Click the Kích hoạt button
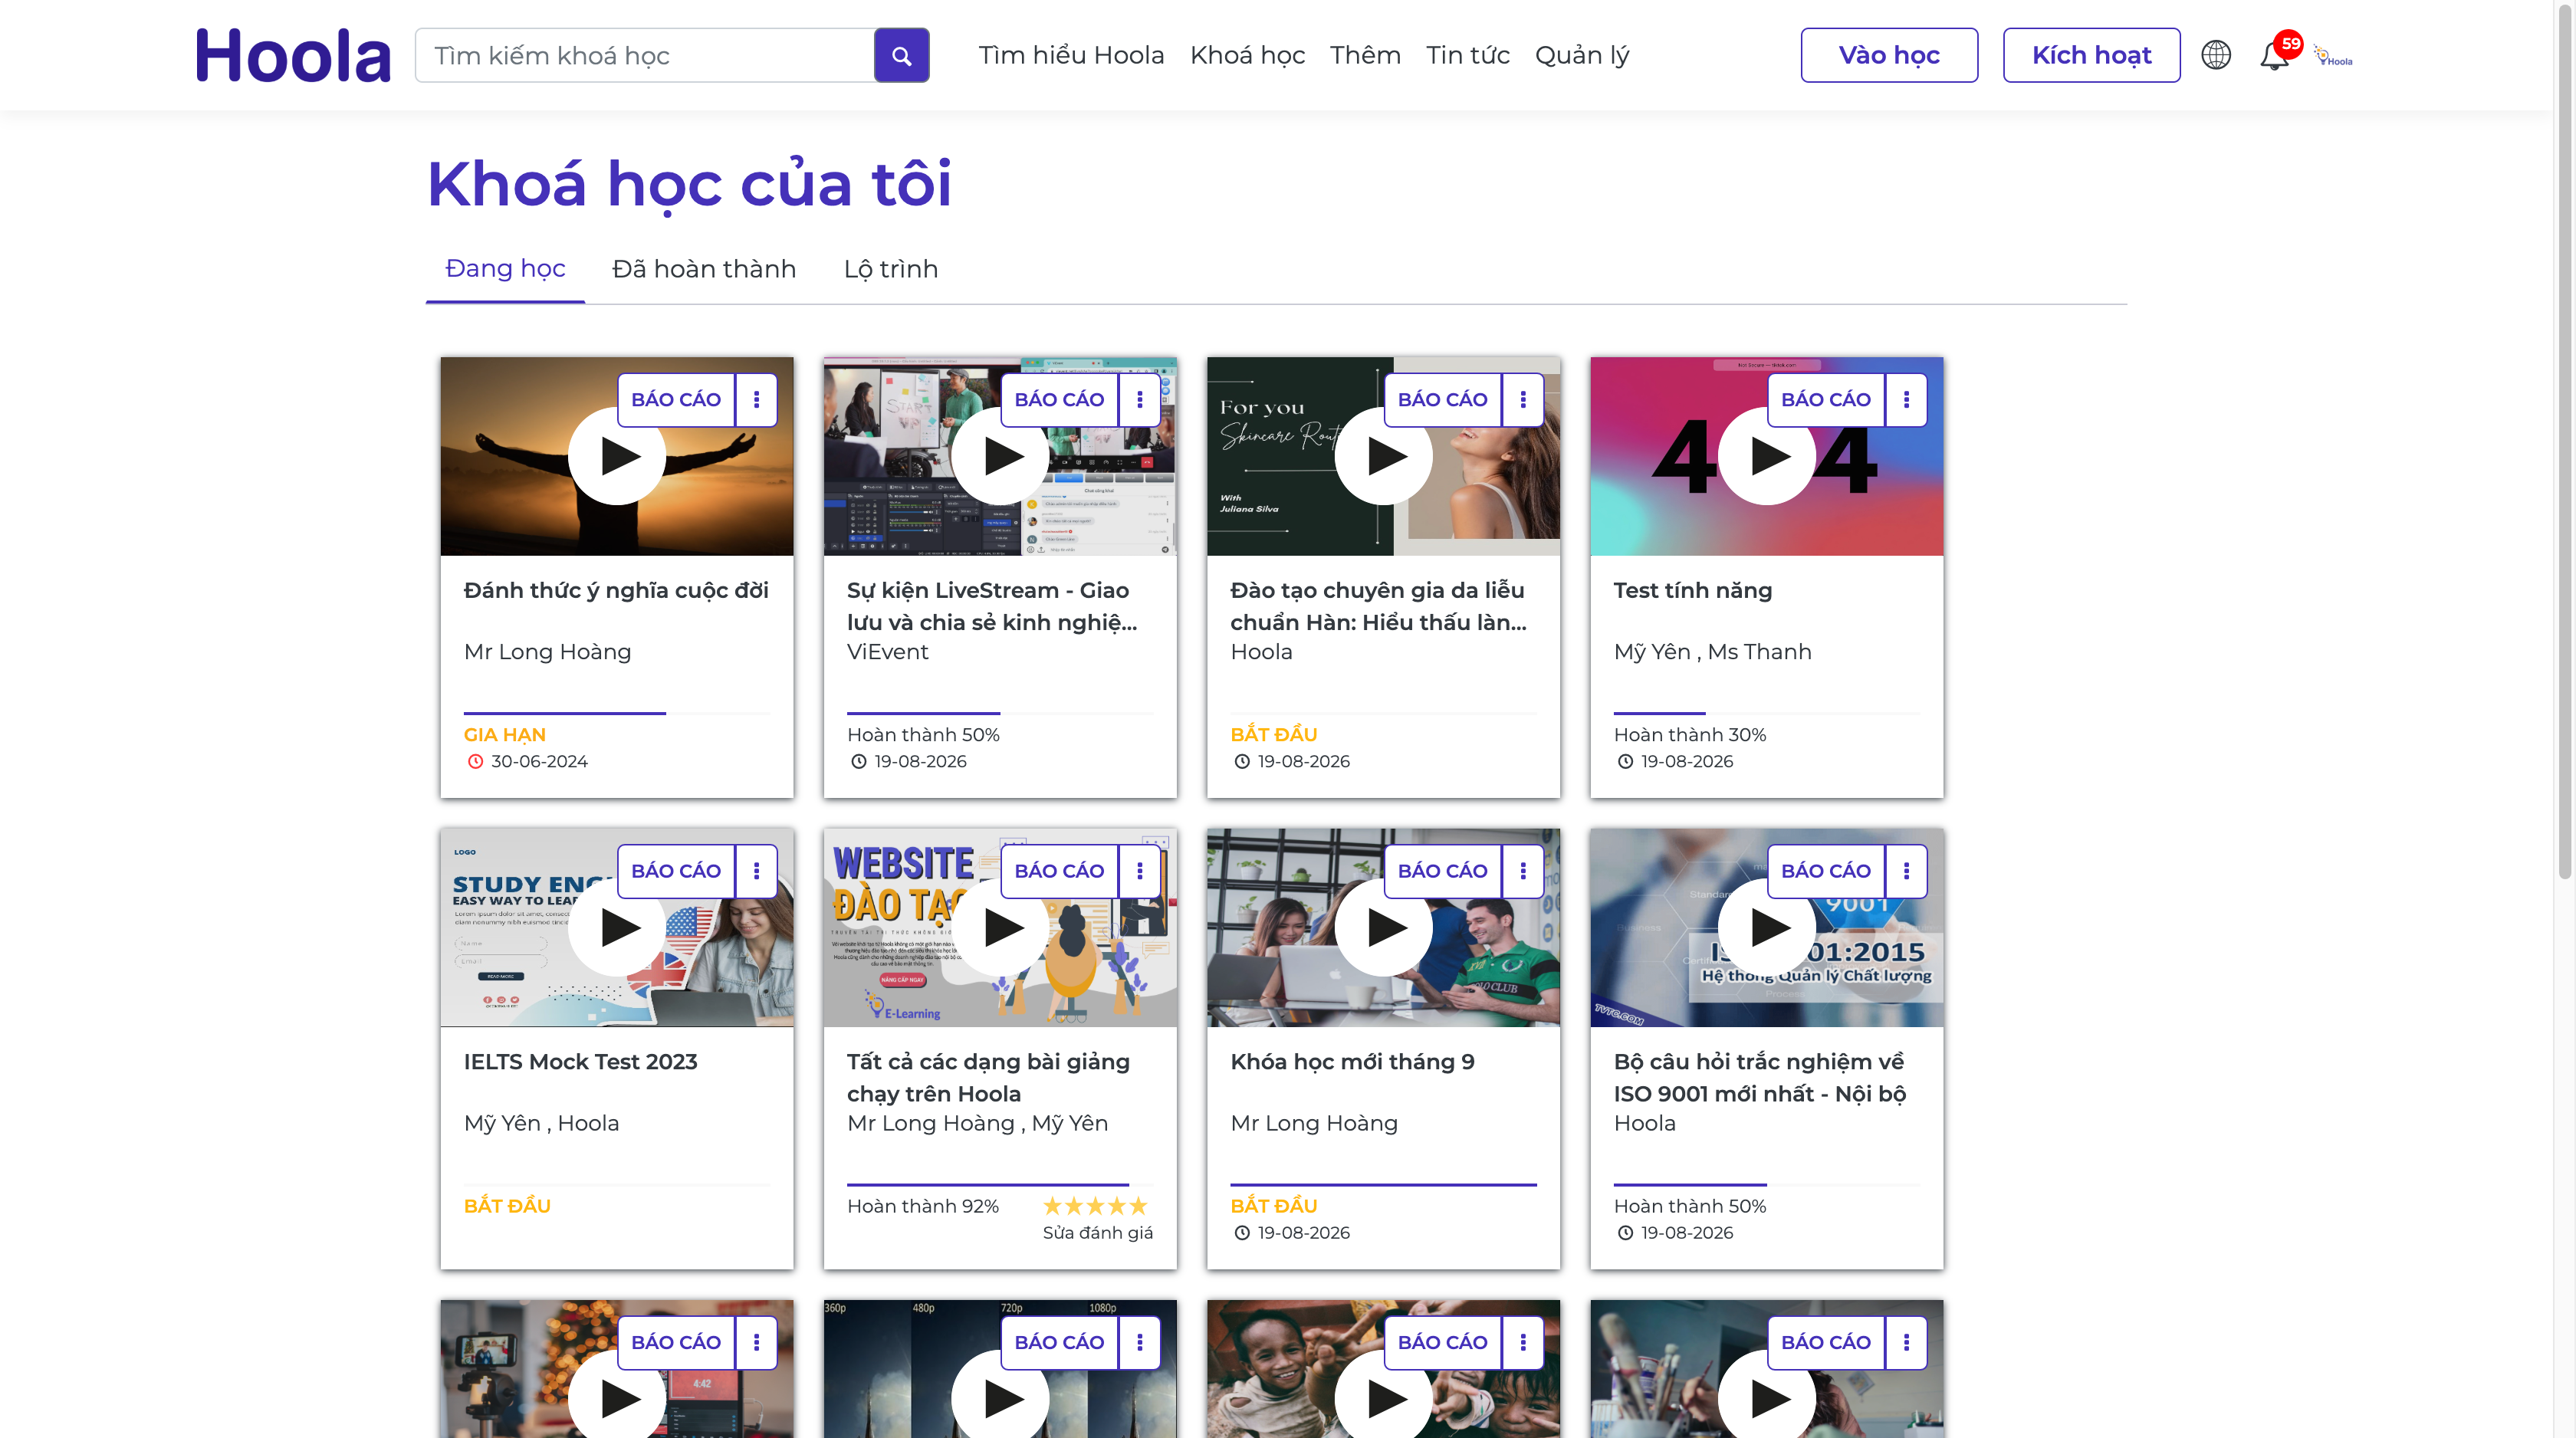Image resolution: width=2576 pixels, height=1438 pixels. click(2090, 55)
